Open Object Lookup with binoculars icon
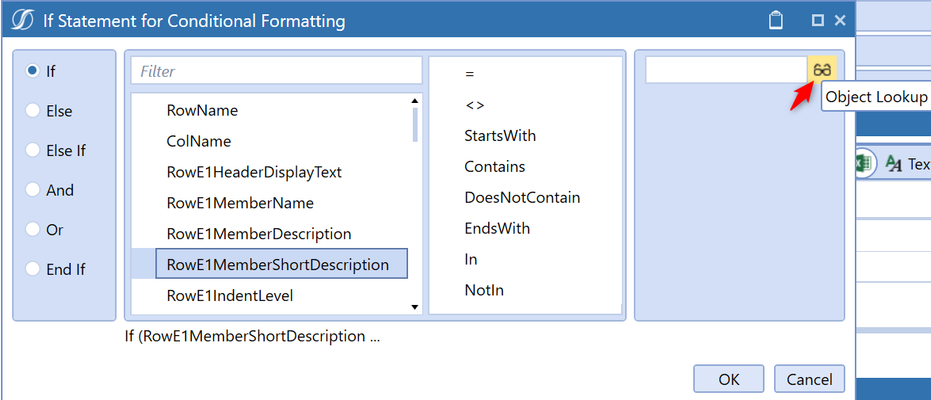 822,70
